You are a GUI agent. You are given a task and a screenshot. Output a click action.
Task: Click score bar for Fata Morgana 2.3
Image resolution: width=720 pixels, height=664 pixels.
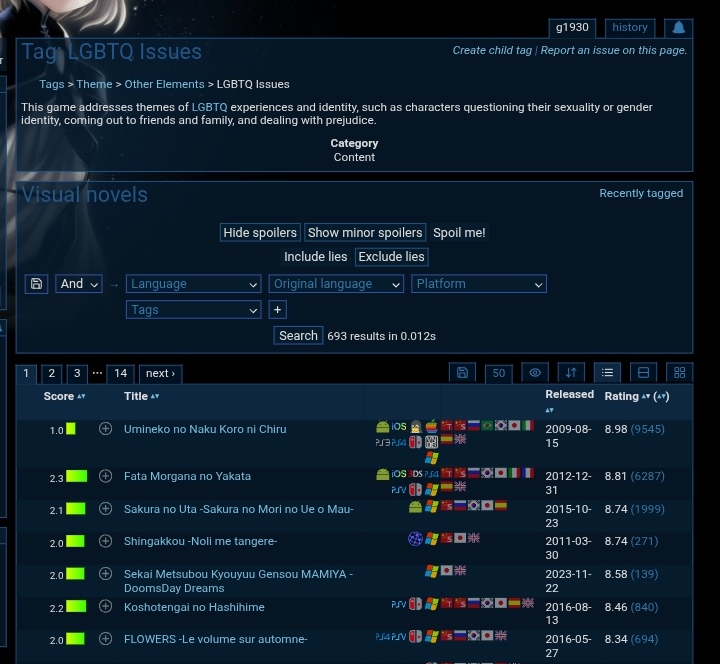[x=76, y=476]
